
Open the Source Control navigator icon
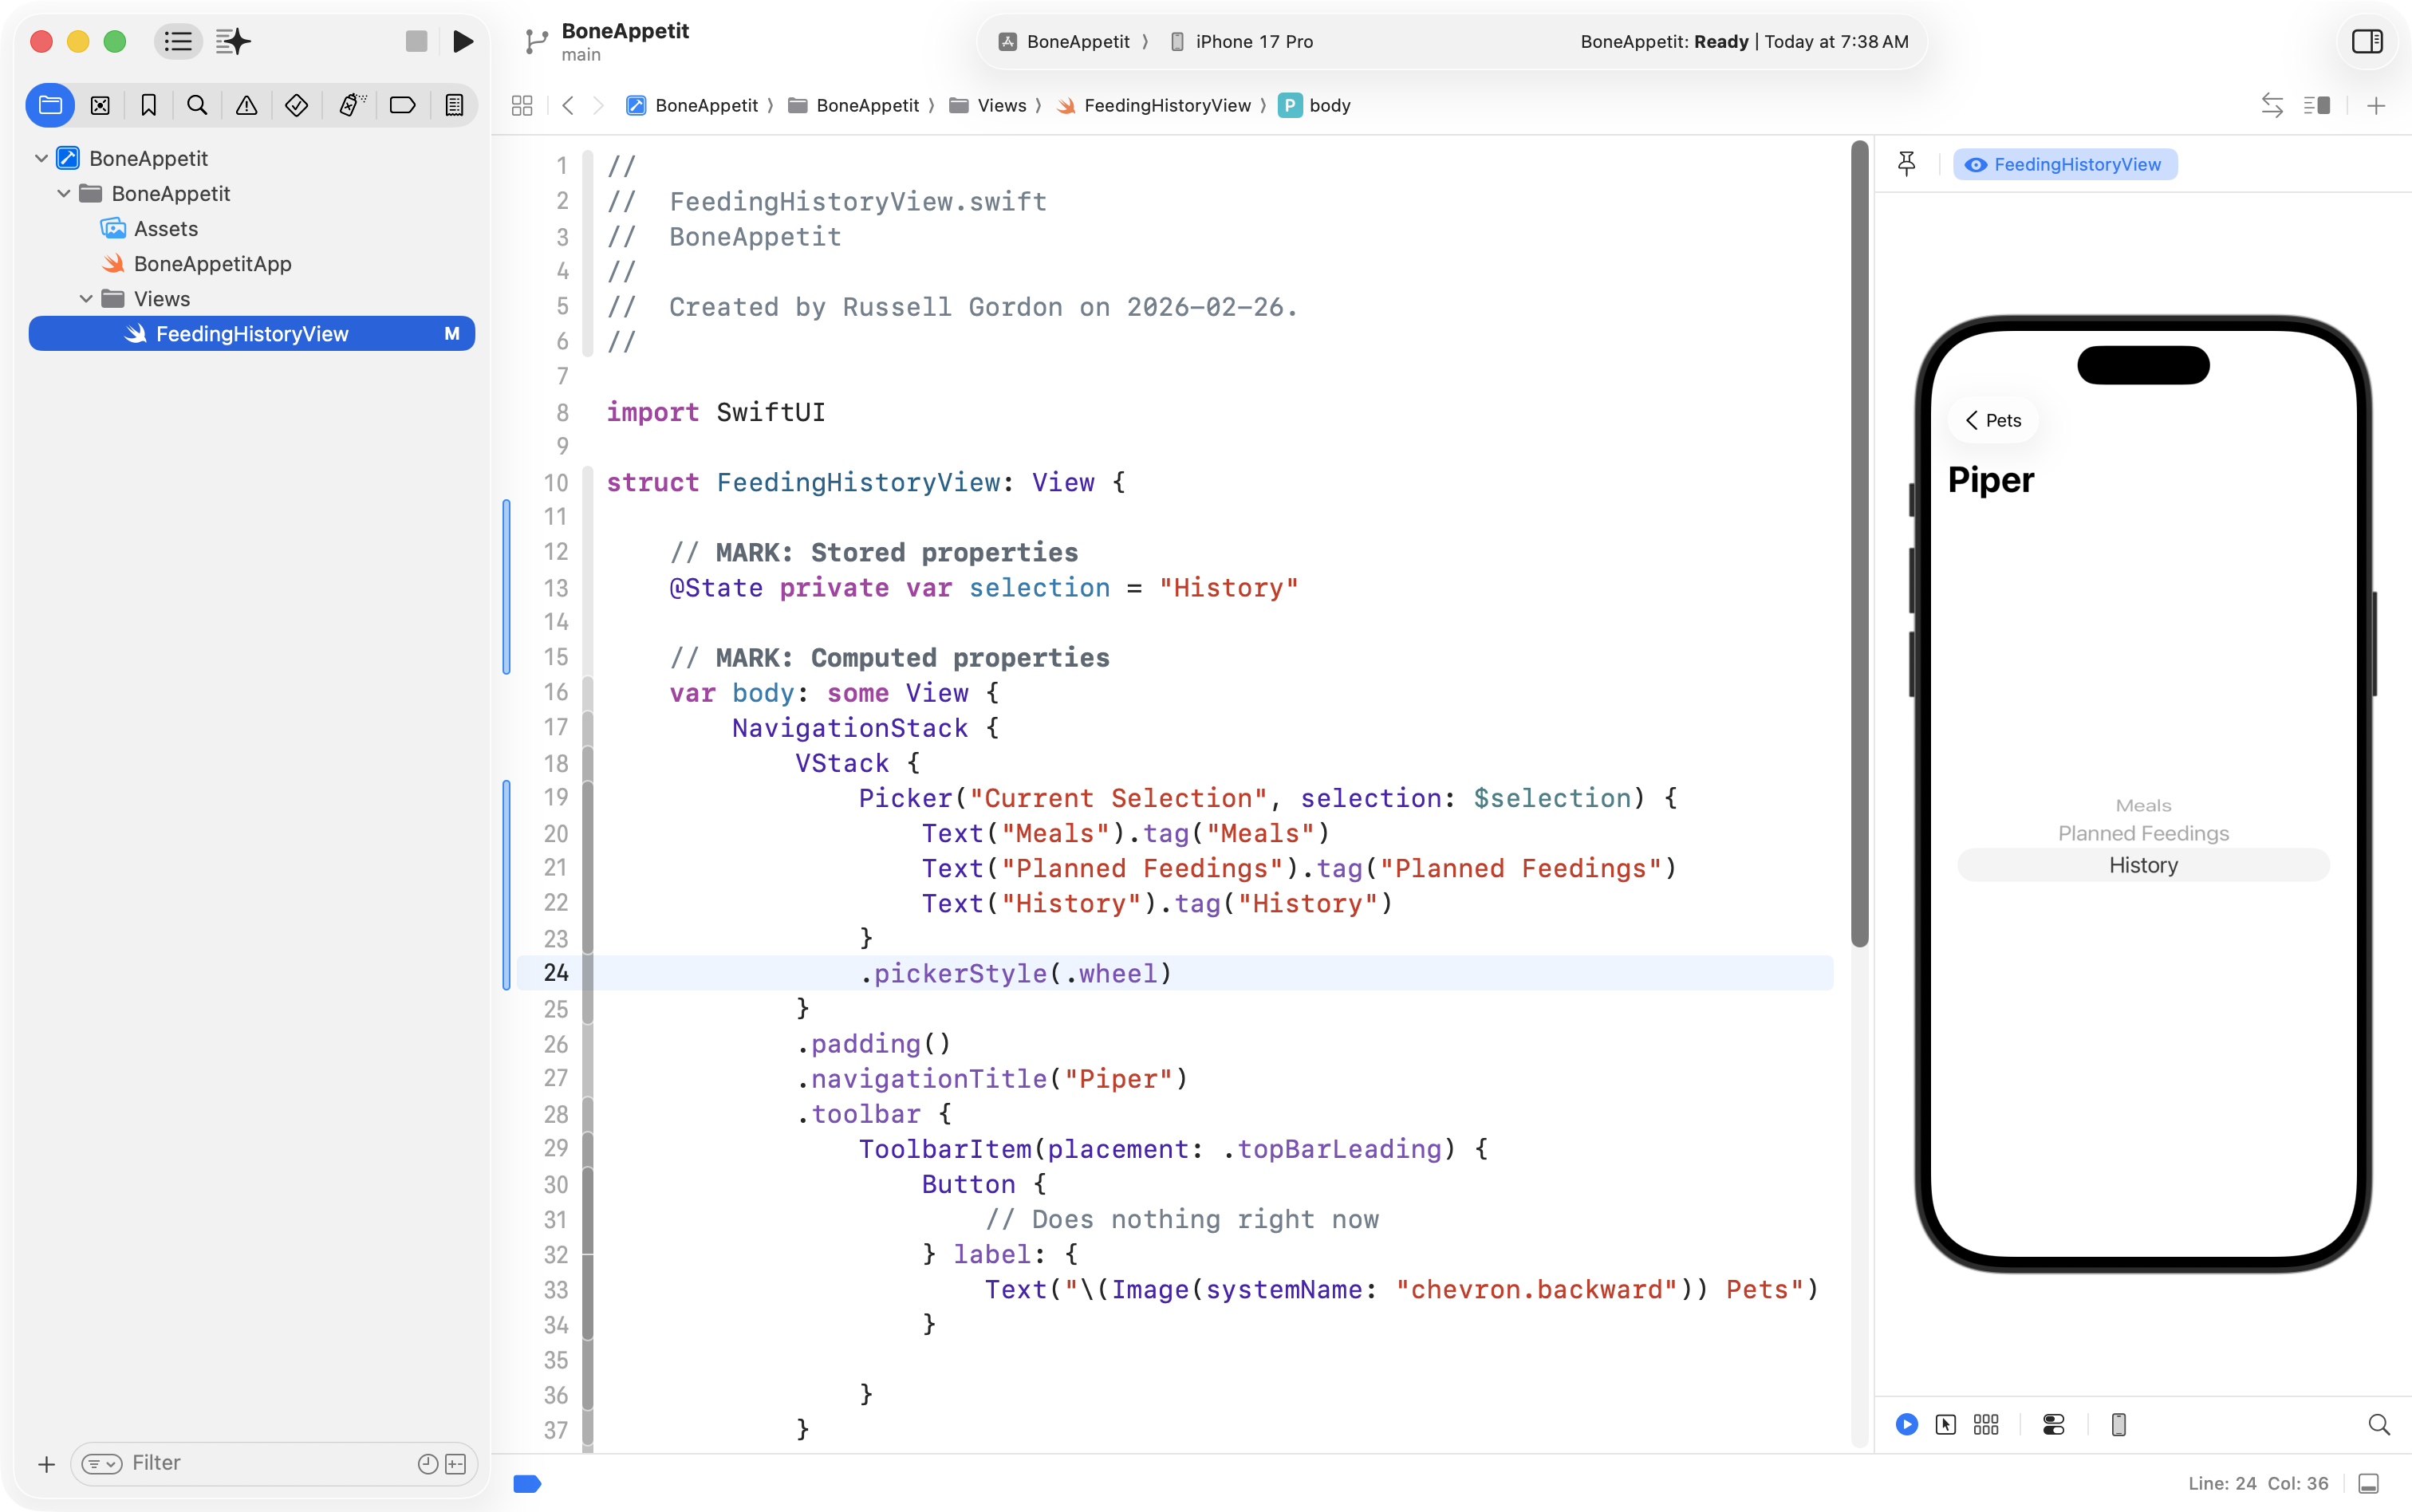(x=100, y=105)
